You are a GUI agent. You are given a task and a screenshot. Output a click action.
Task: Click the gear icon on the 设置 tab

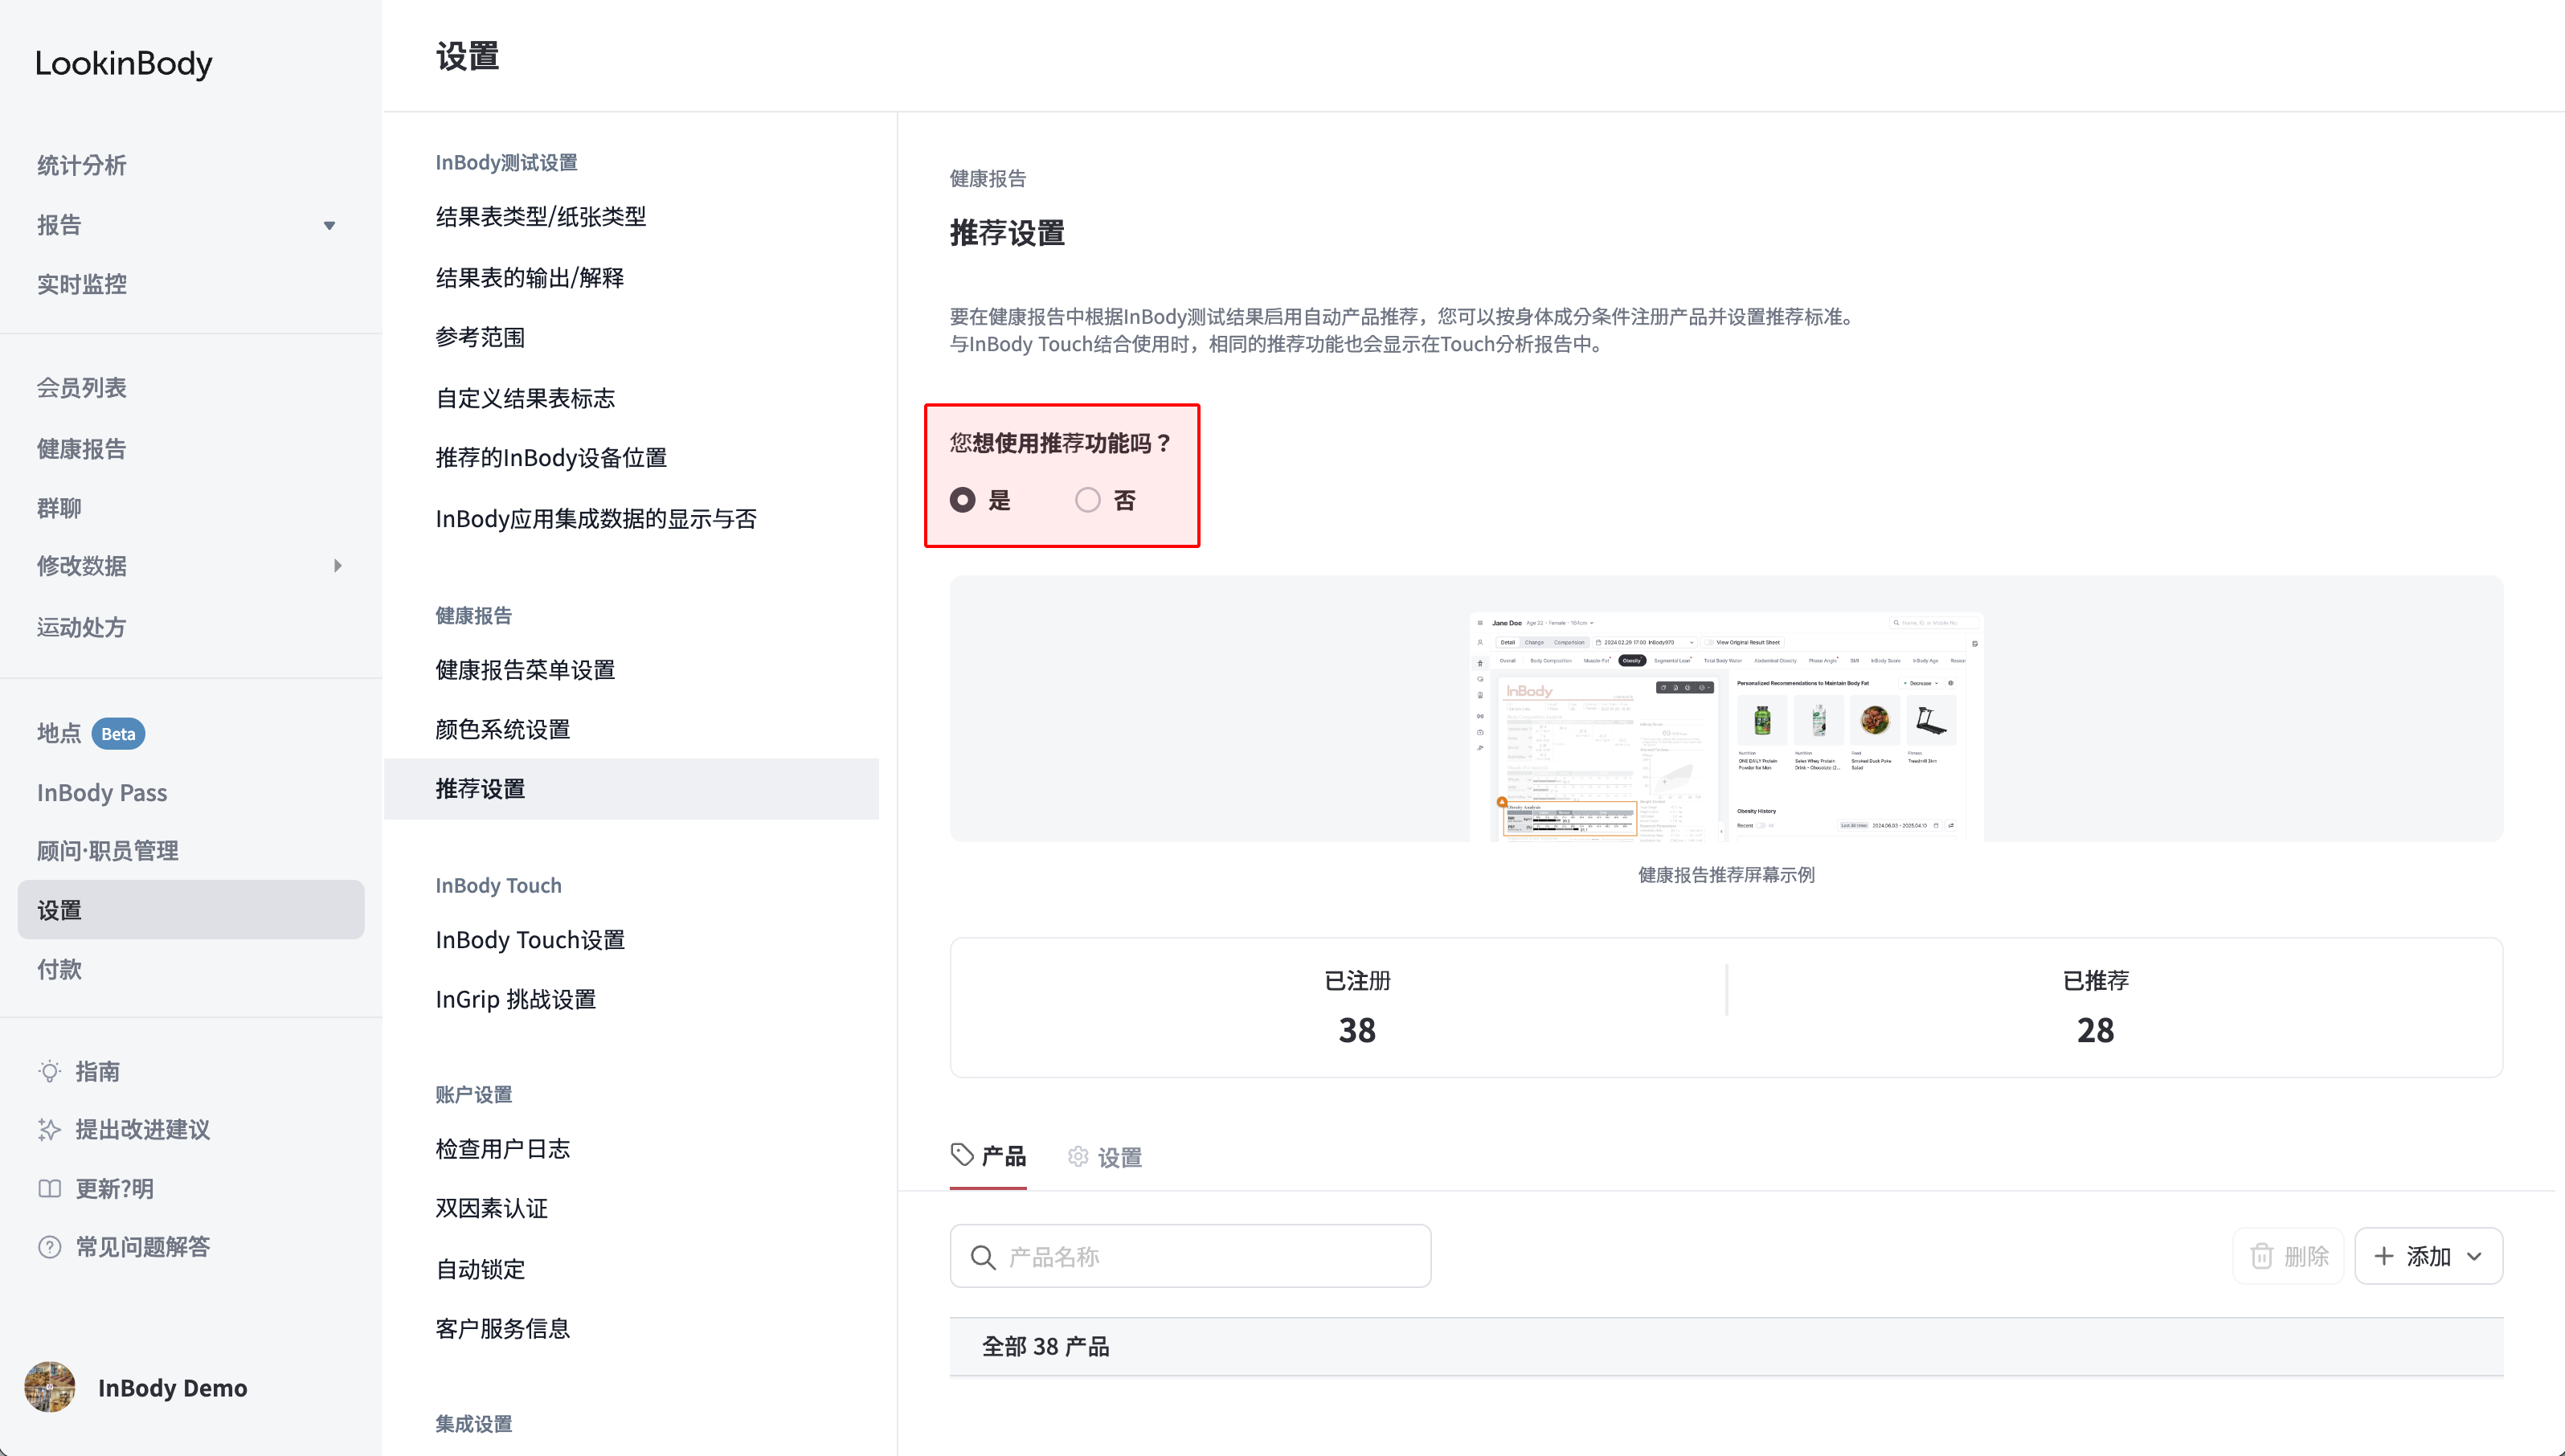click(1078, 1156)
